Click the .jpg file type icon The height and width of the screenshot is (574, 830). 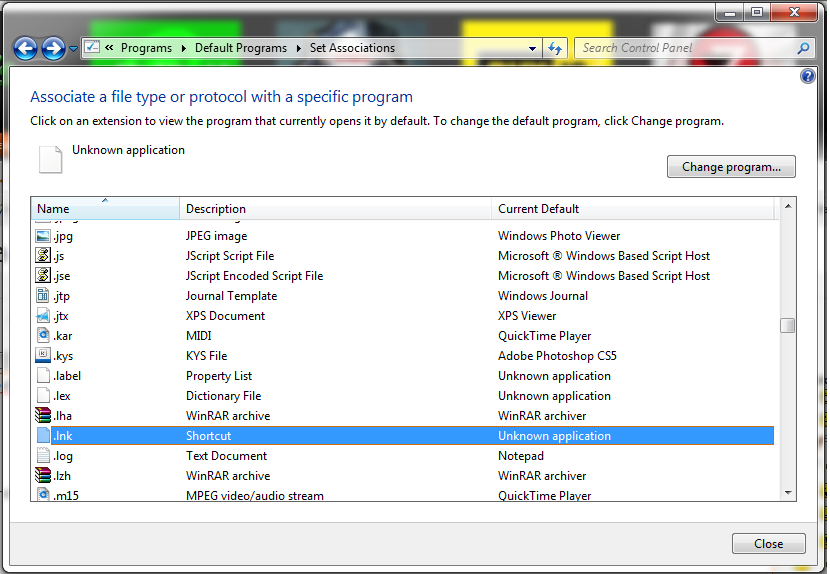click(x=43, y=236)
